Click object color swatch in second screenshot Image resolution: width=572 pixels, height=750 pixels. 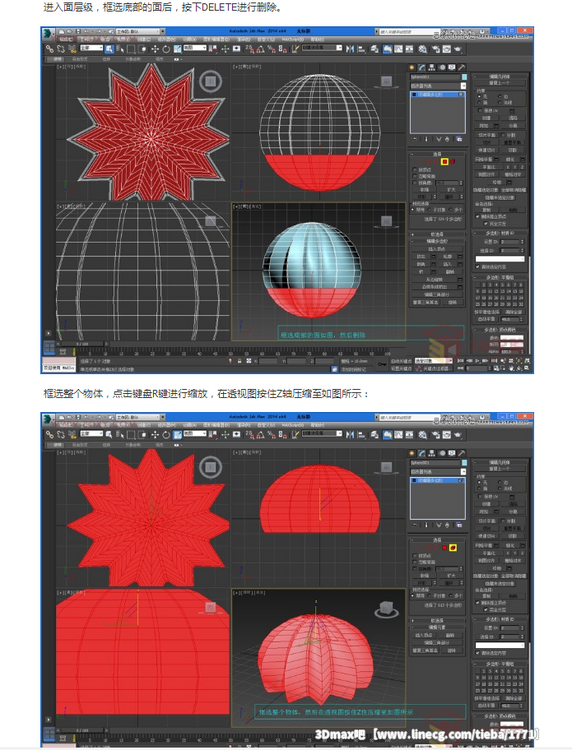464,463
